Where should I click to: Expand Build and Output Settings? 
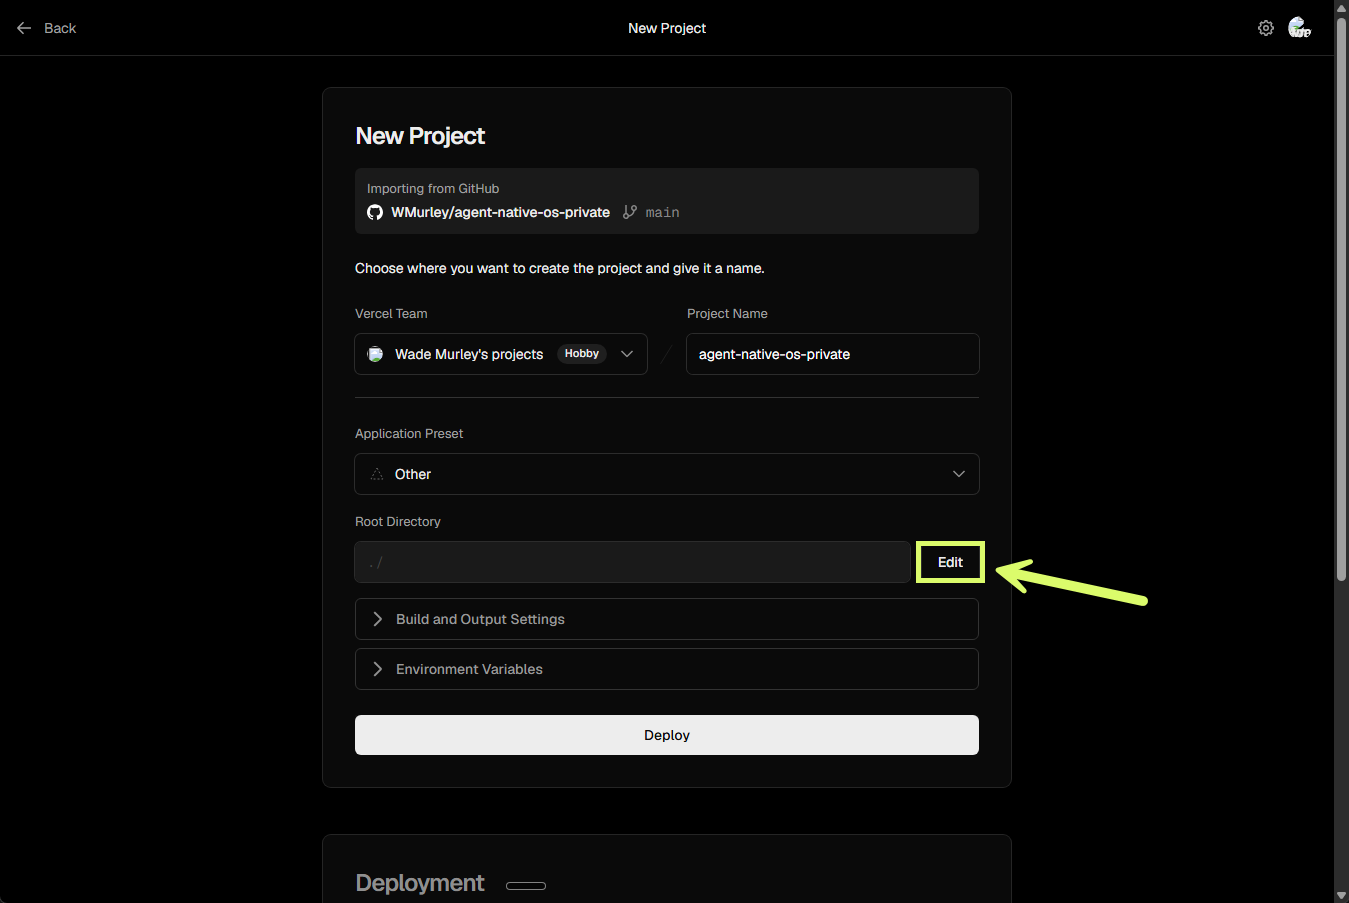pos(667,619)
